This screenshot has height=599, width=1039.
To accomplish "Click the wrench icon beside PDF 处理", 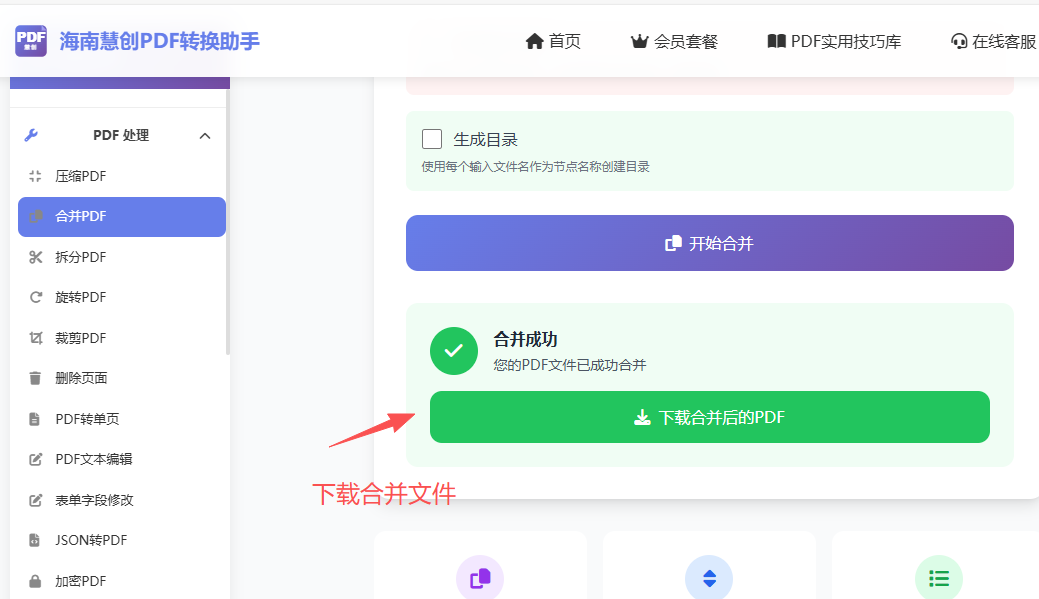I will click(x=31, y=135).
